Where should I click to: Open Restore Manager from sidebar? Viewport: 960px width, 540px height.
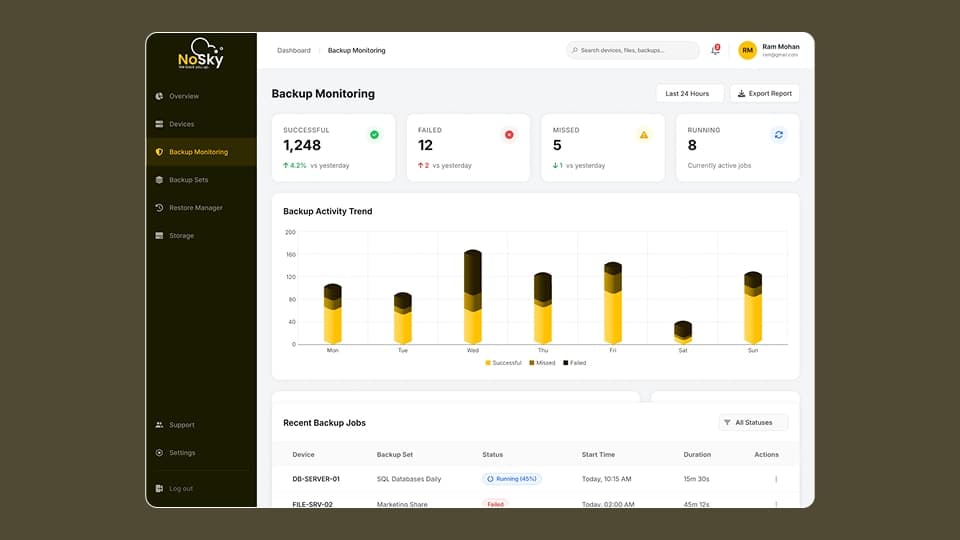pos(195,208)
